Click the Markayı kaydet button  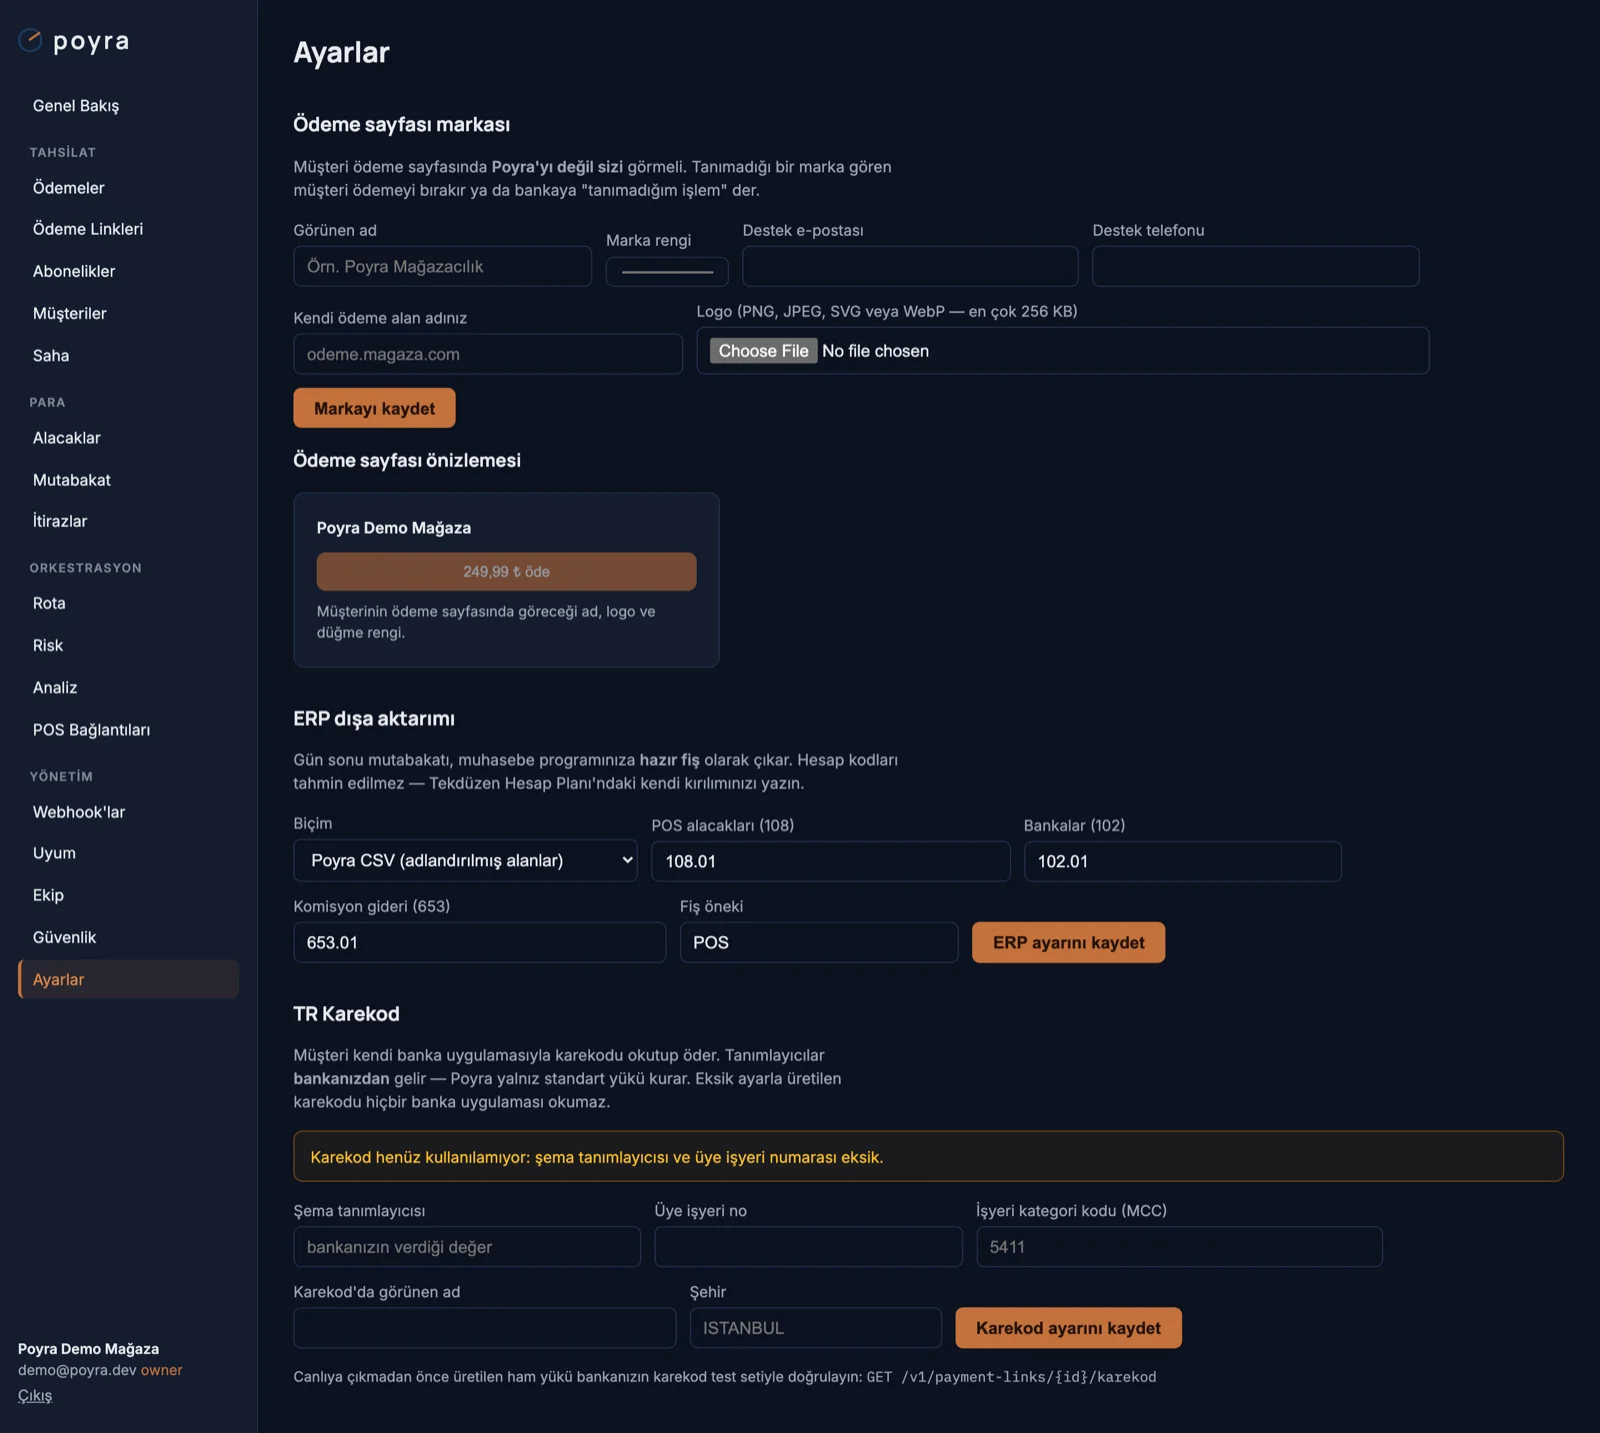(374, 408)
